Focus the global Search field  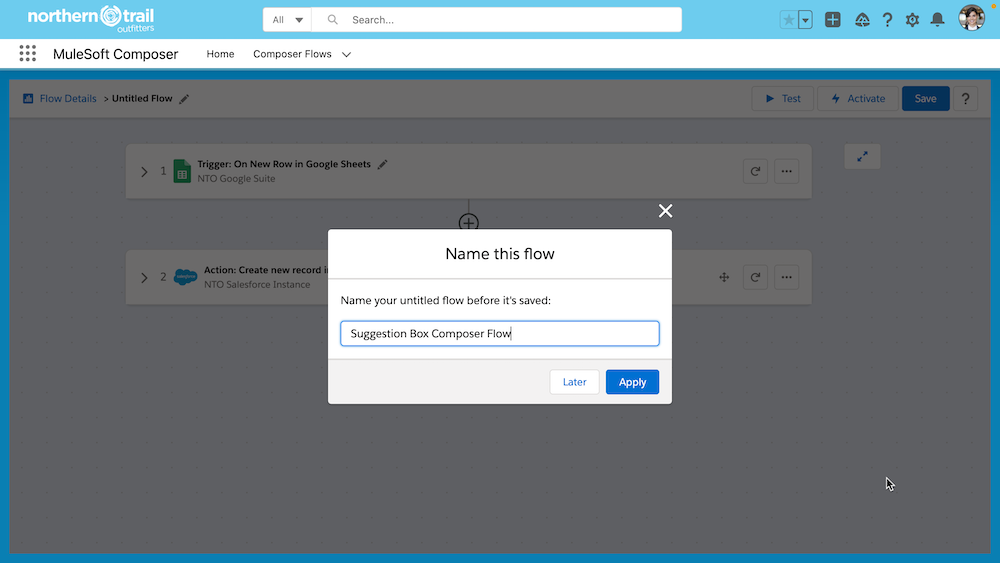pos(497,20)
